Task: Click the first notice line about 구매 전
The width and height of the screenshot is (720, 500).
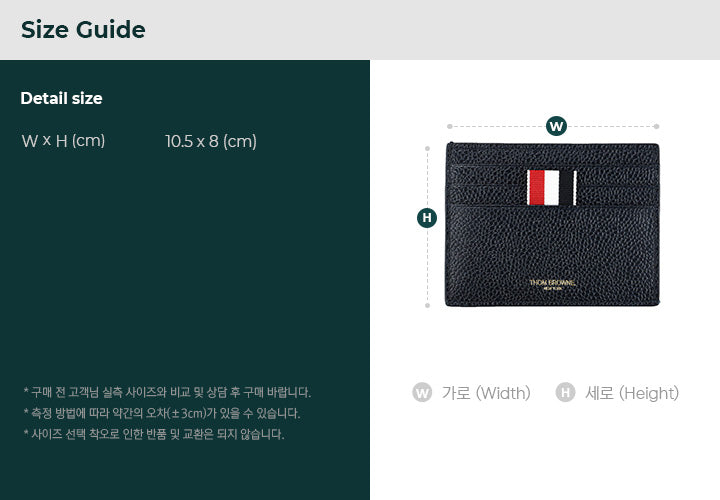Action: pos(167,393)
